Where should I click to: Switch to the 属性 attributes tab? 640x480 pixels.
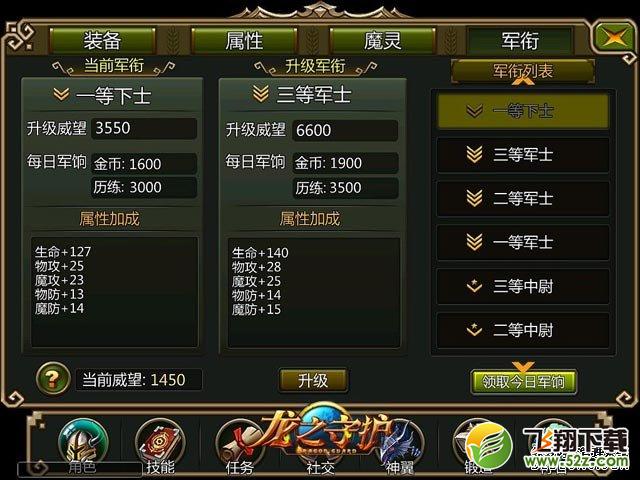244,40
